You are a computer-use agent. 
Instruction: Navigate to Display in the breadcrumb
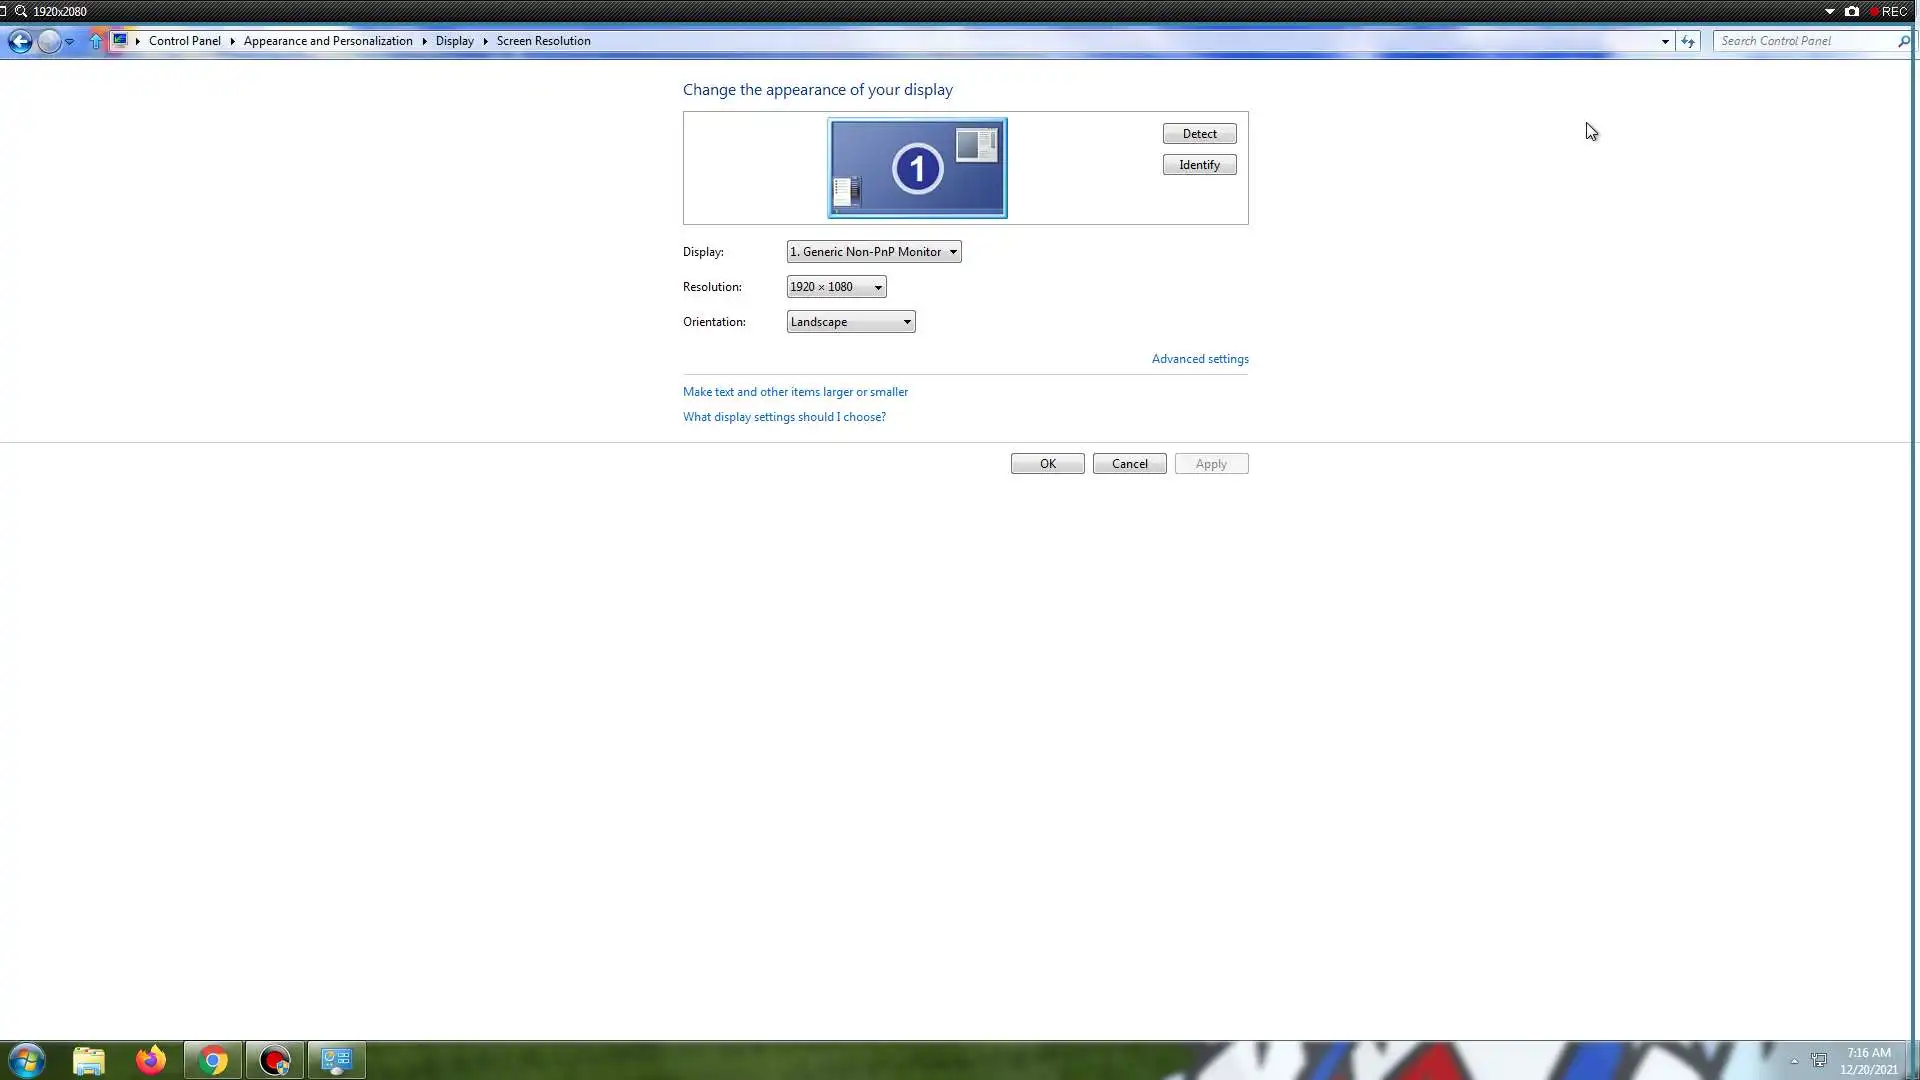454,41
